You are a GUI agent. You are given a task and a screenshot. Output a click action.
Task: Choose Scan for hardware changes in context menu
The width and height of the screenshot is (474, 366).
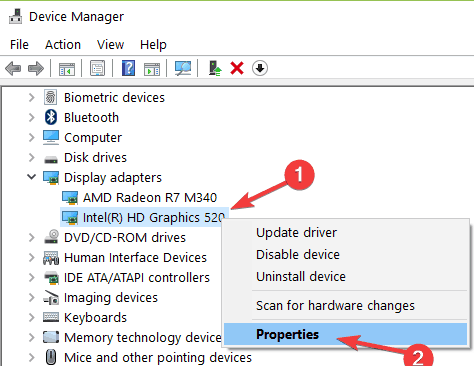345,306
